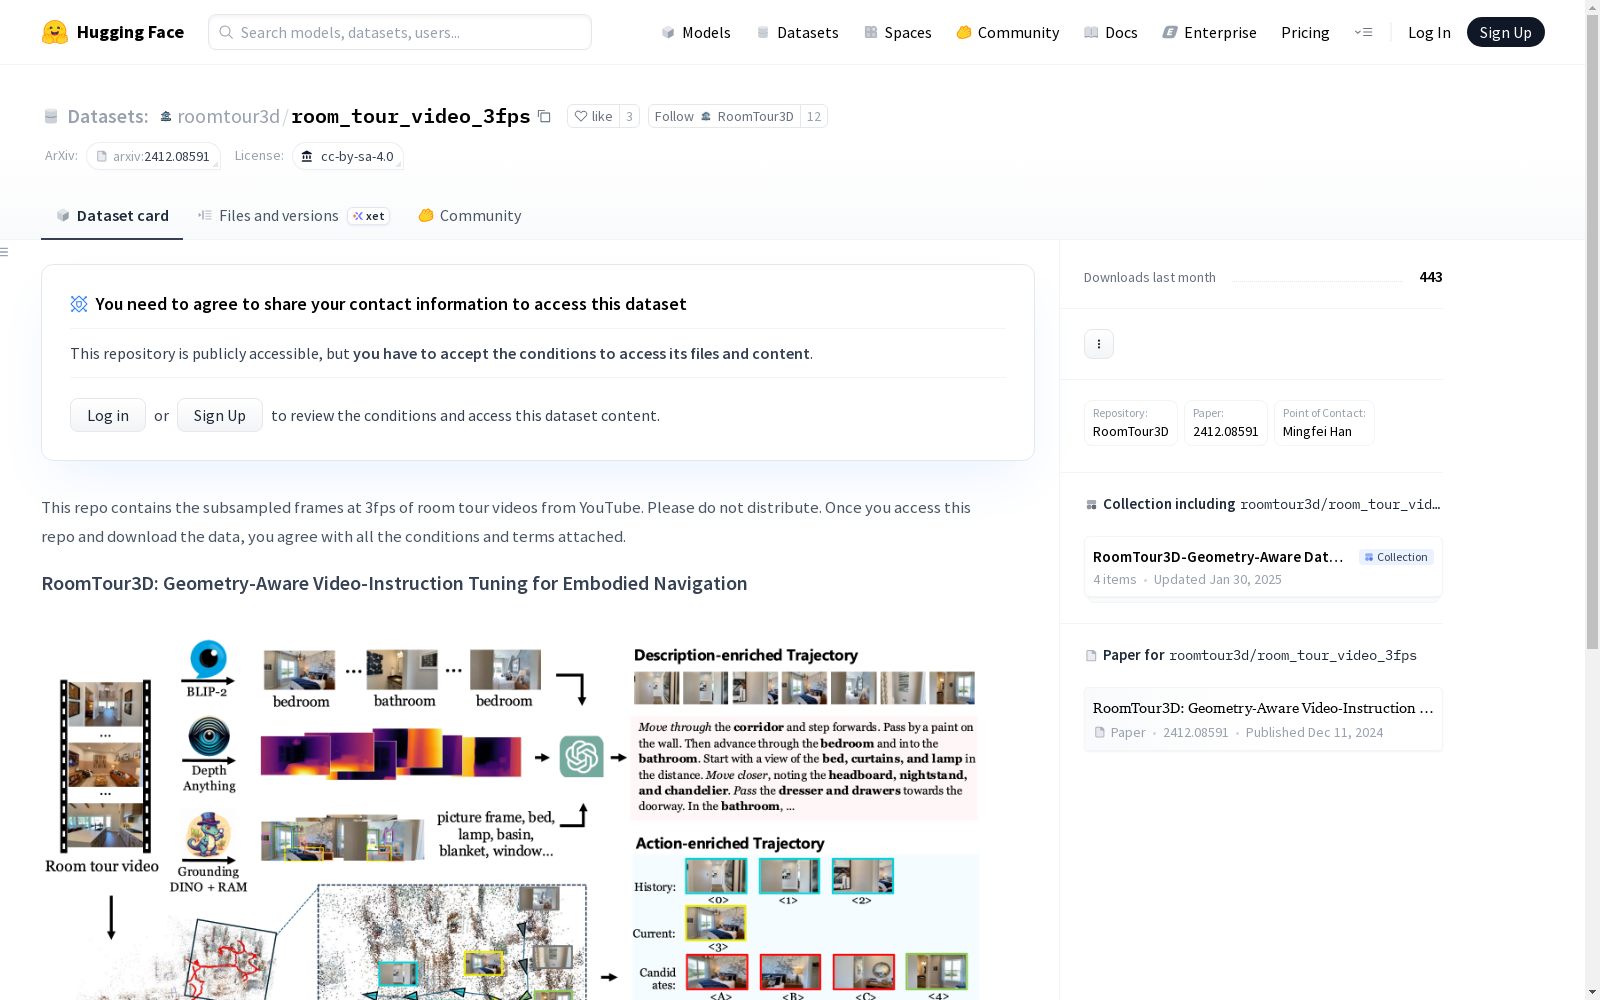The height and width of the screenshot is (1000, 1600).
Task: Click the follower count 12
Action: pos(814,116)
